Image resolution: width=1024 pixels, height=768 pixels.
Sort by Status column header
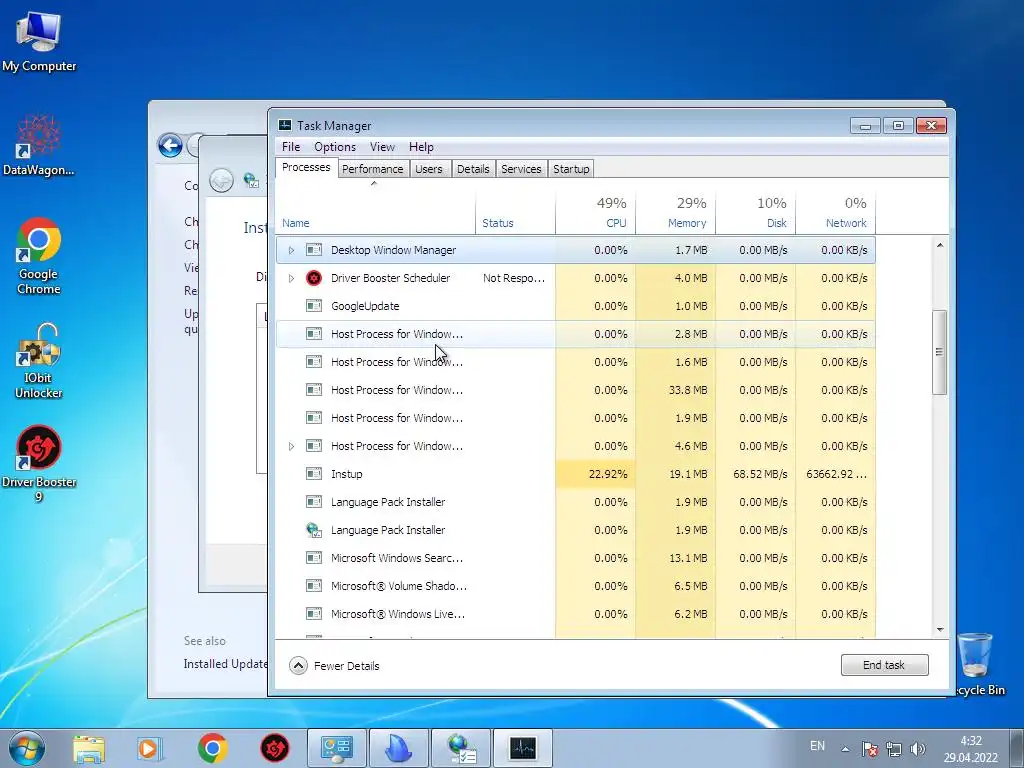coord(515,212)
